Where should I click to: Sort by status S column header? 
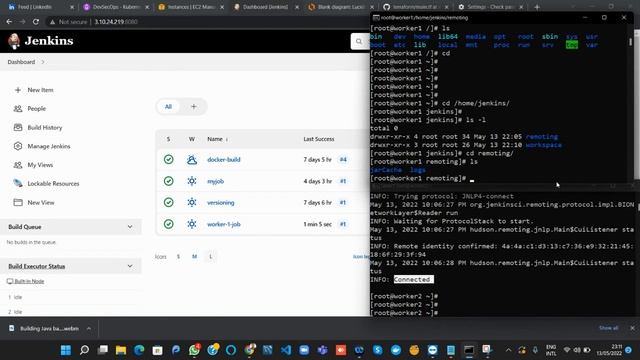tap(168, 139)
